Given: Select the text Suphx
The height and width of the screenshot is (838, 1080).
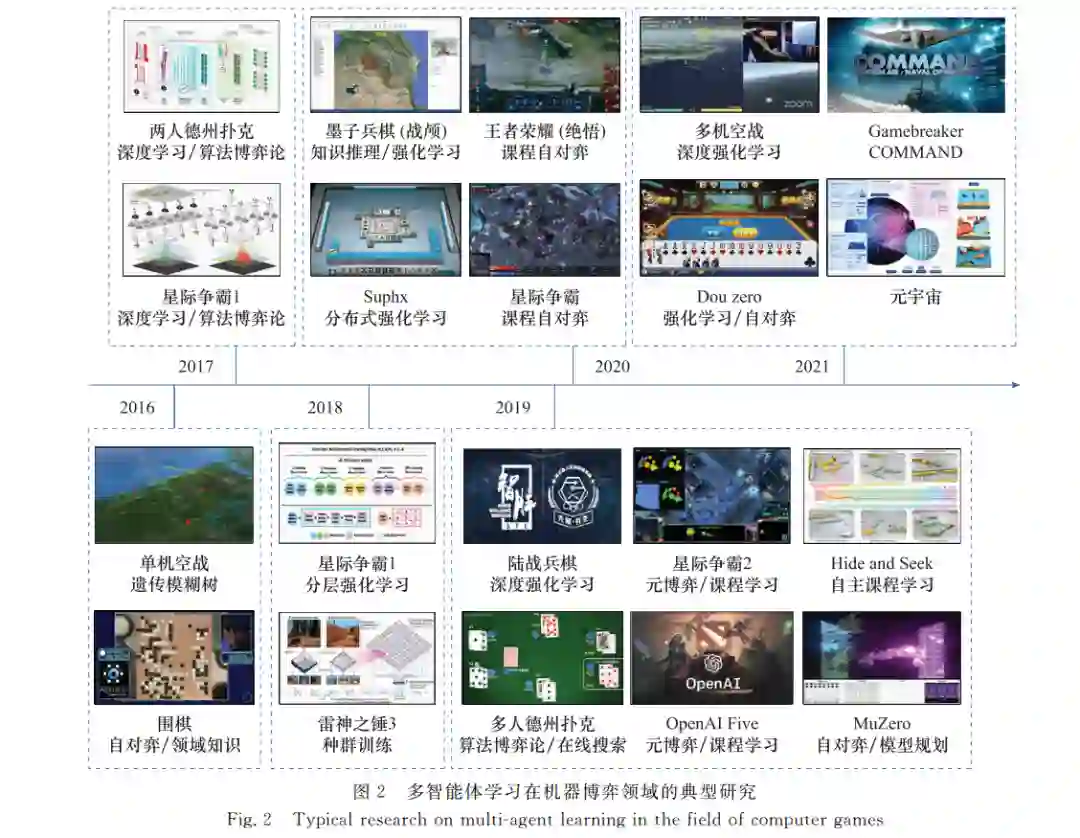Looking at the screenshot, I should pyautogui.click(x=385, y=297).
